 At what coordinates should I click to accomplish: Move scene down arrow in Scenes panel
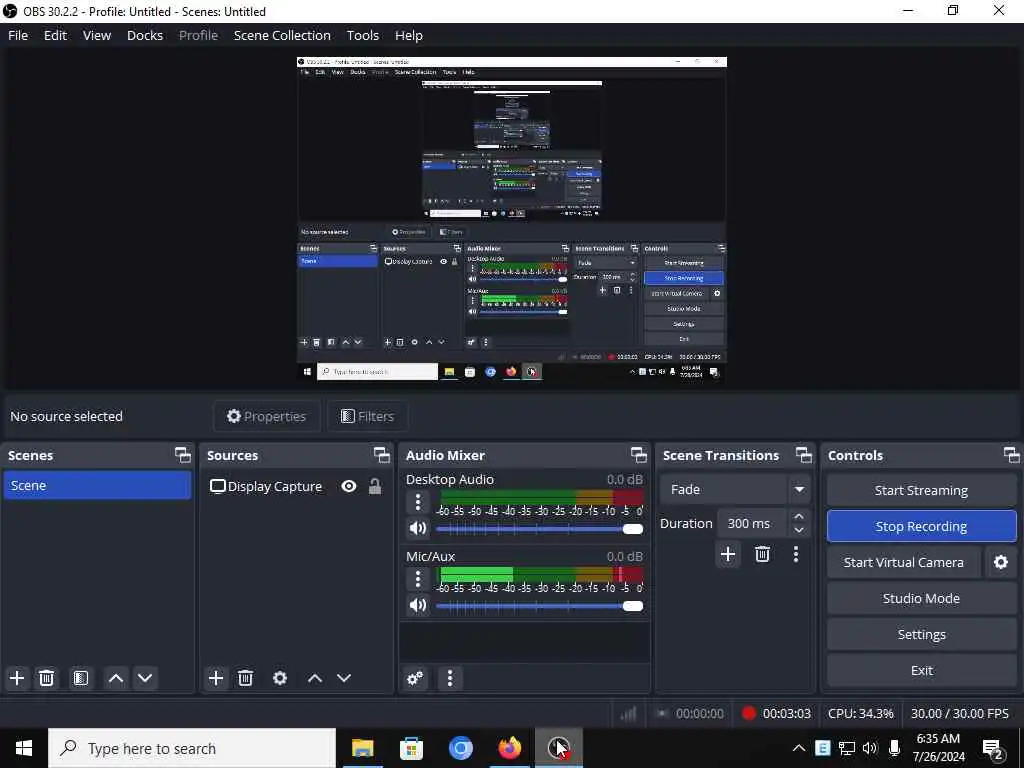pyautogui.click(x=145, y=678)
